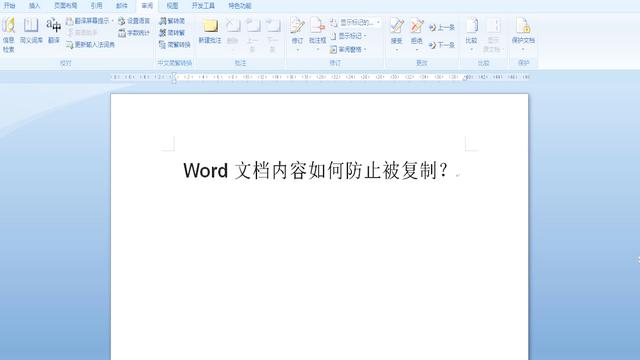Screen dimensions: 640x360
Task: Click the Reviewing Pane (审阅窗格) icon
Action: click(x=333, y=49)
